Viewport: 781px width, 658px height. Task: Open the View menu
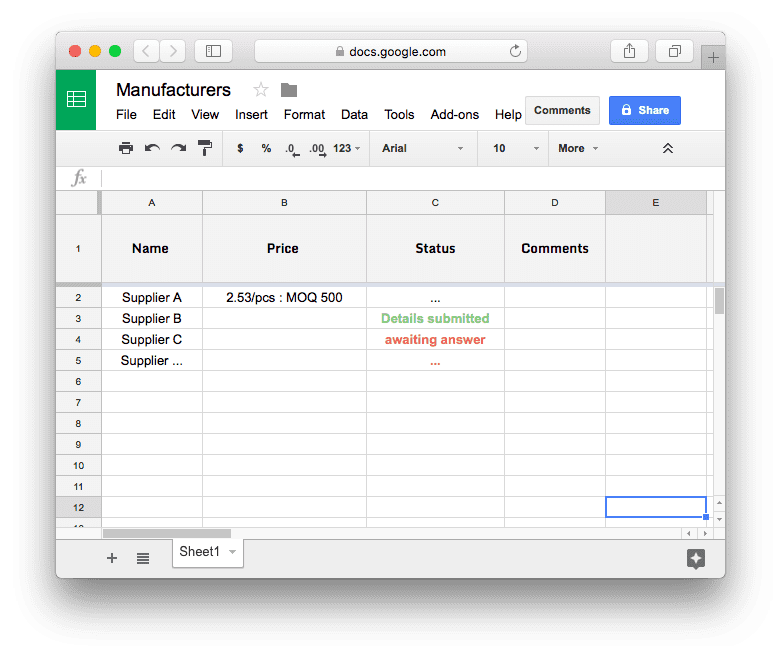205,115
